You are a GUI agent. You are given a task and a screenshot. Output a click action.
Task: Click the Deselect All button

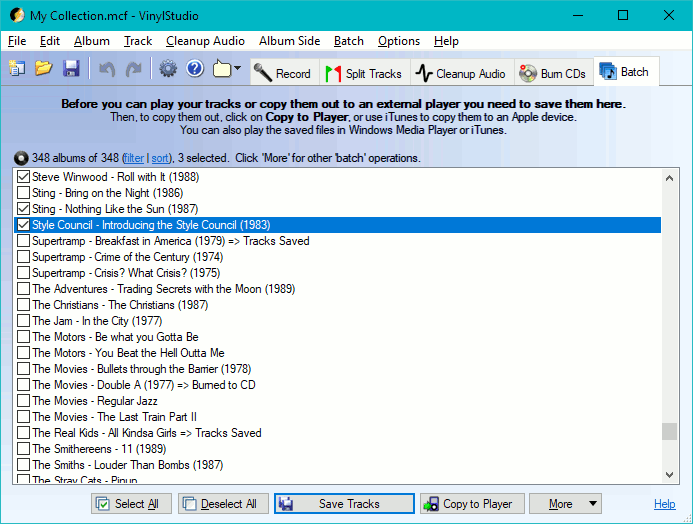pyautogui.click(x=223, y=504)
